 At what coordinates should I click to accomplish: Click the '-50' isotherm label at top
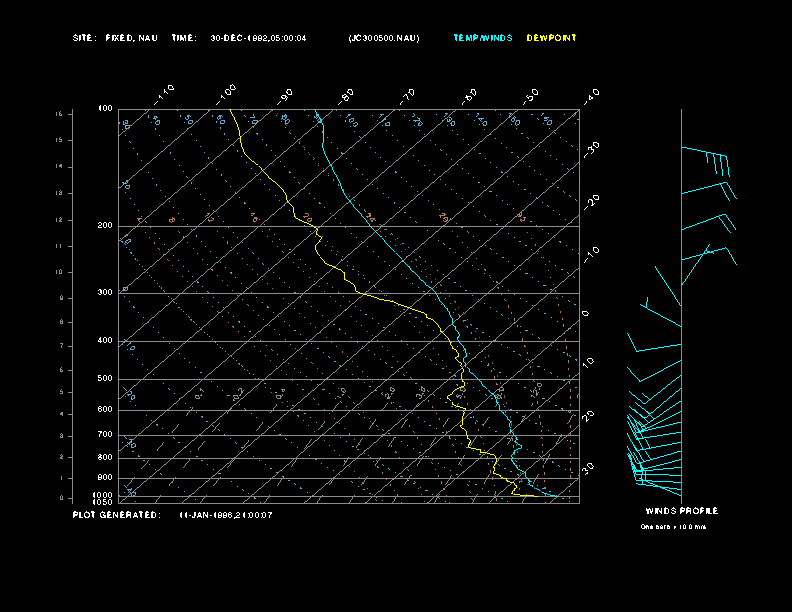coord(531,96)
